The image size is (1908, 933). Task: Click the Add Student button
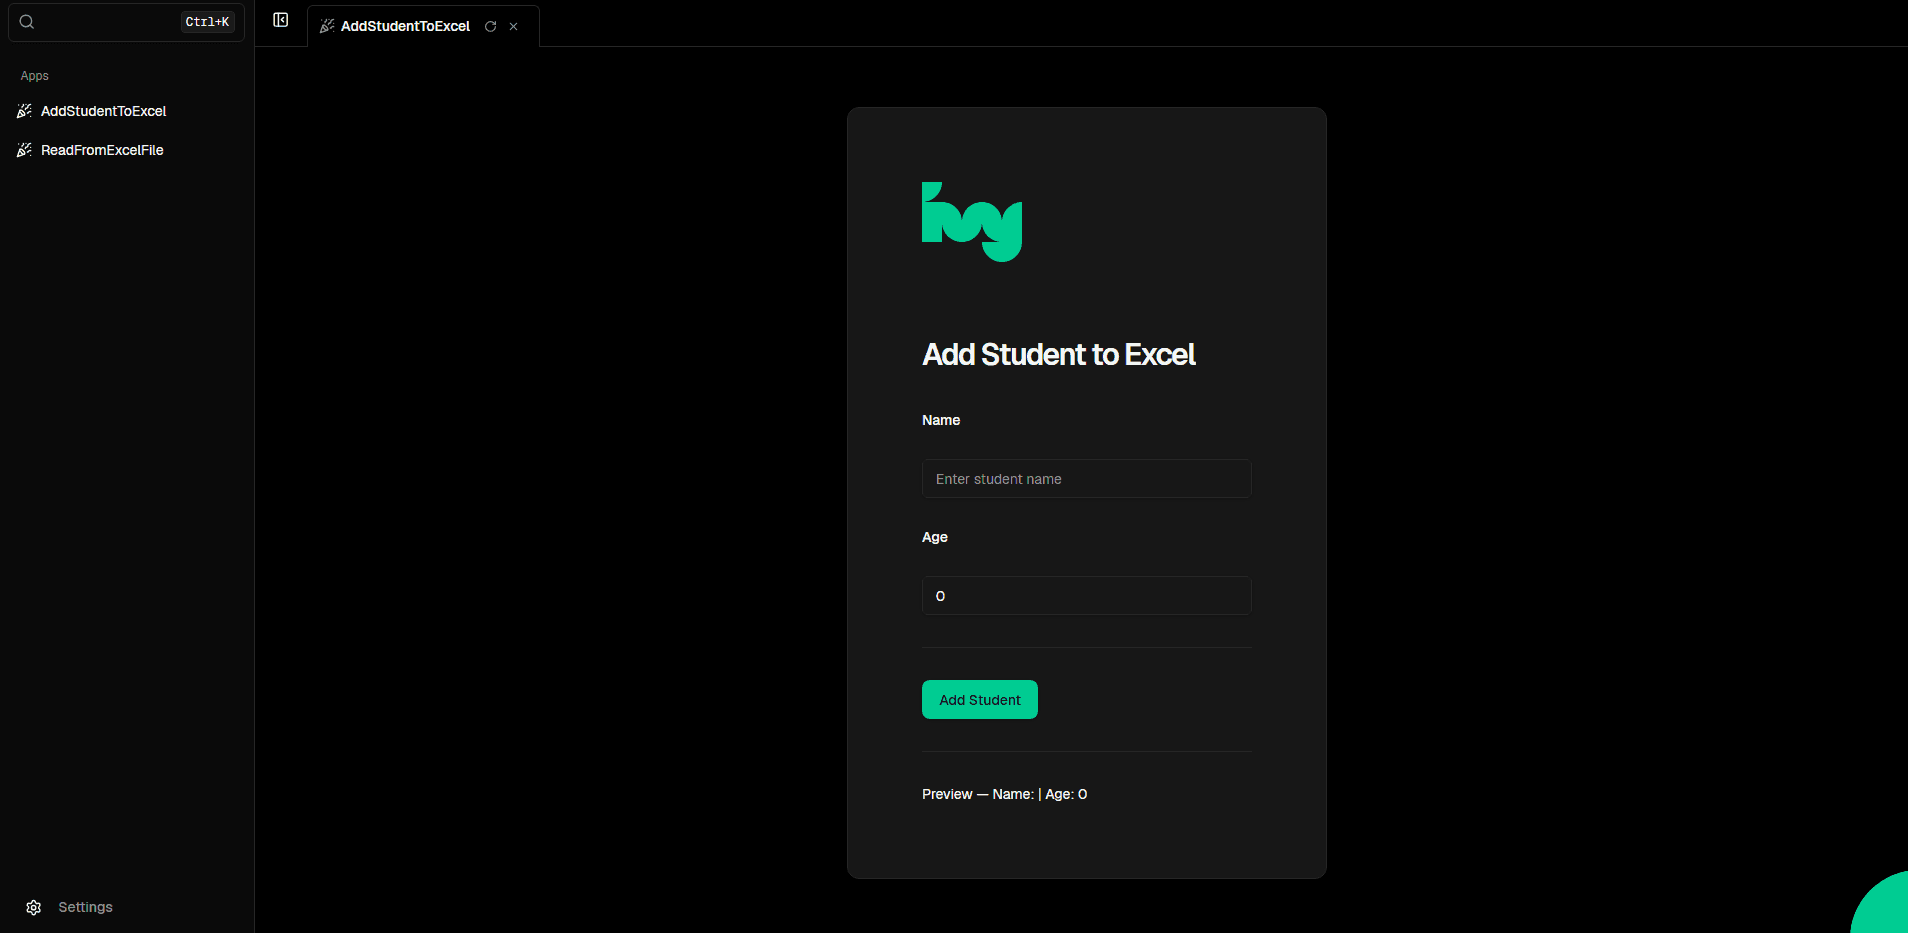tap(980, 700)
